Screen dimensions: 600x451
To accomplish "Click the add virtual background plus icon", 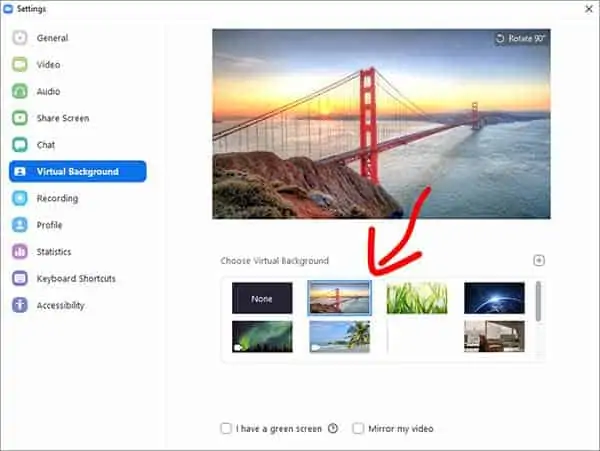I will click(x=539, y=261).
